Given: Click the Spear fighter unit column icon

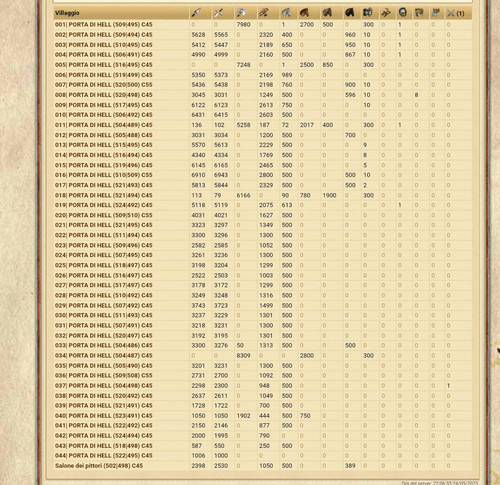Looking at the screenshot, I should point(196,13).
